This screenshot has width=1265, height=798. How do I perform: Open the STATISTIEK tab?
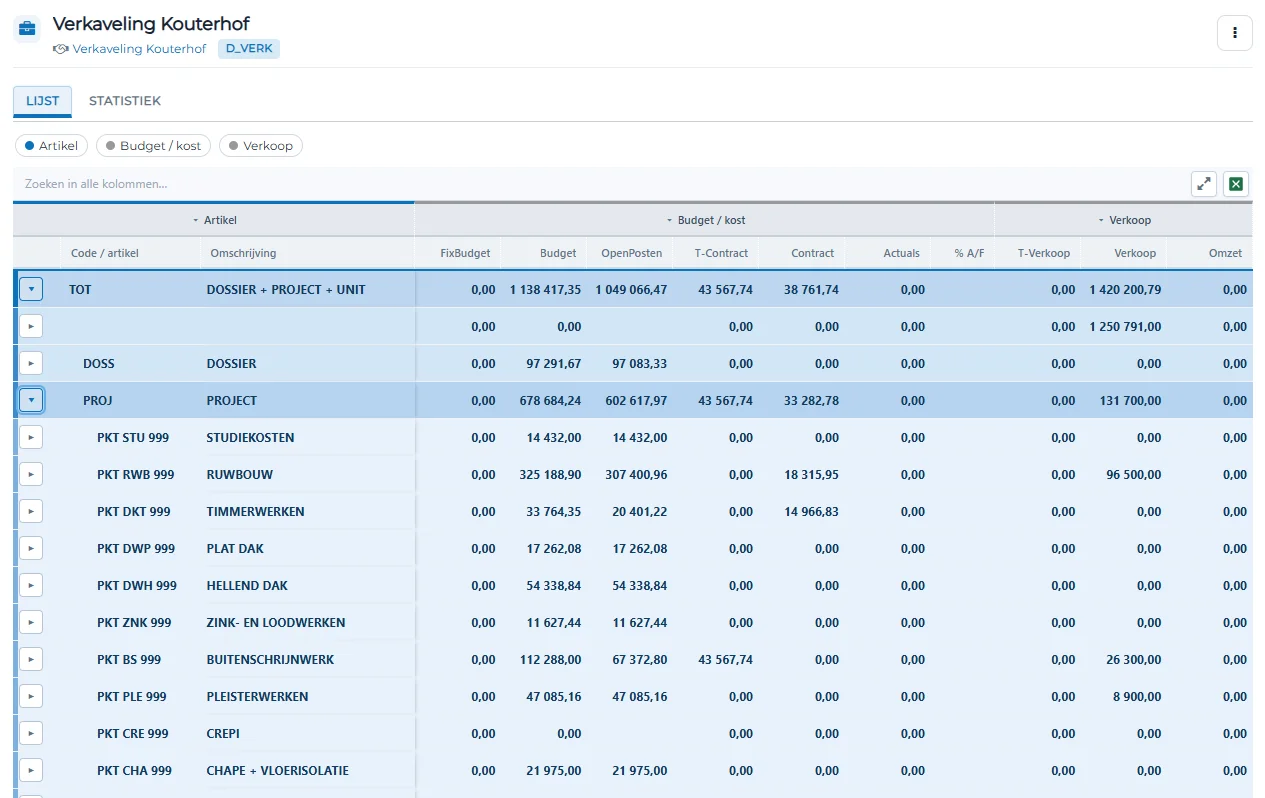point(125,102)
